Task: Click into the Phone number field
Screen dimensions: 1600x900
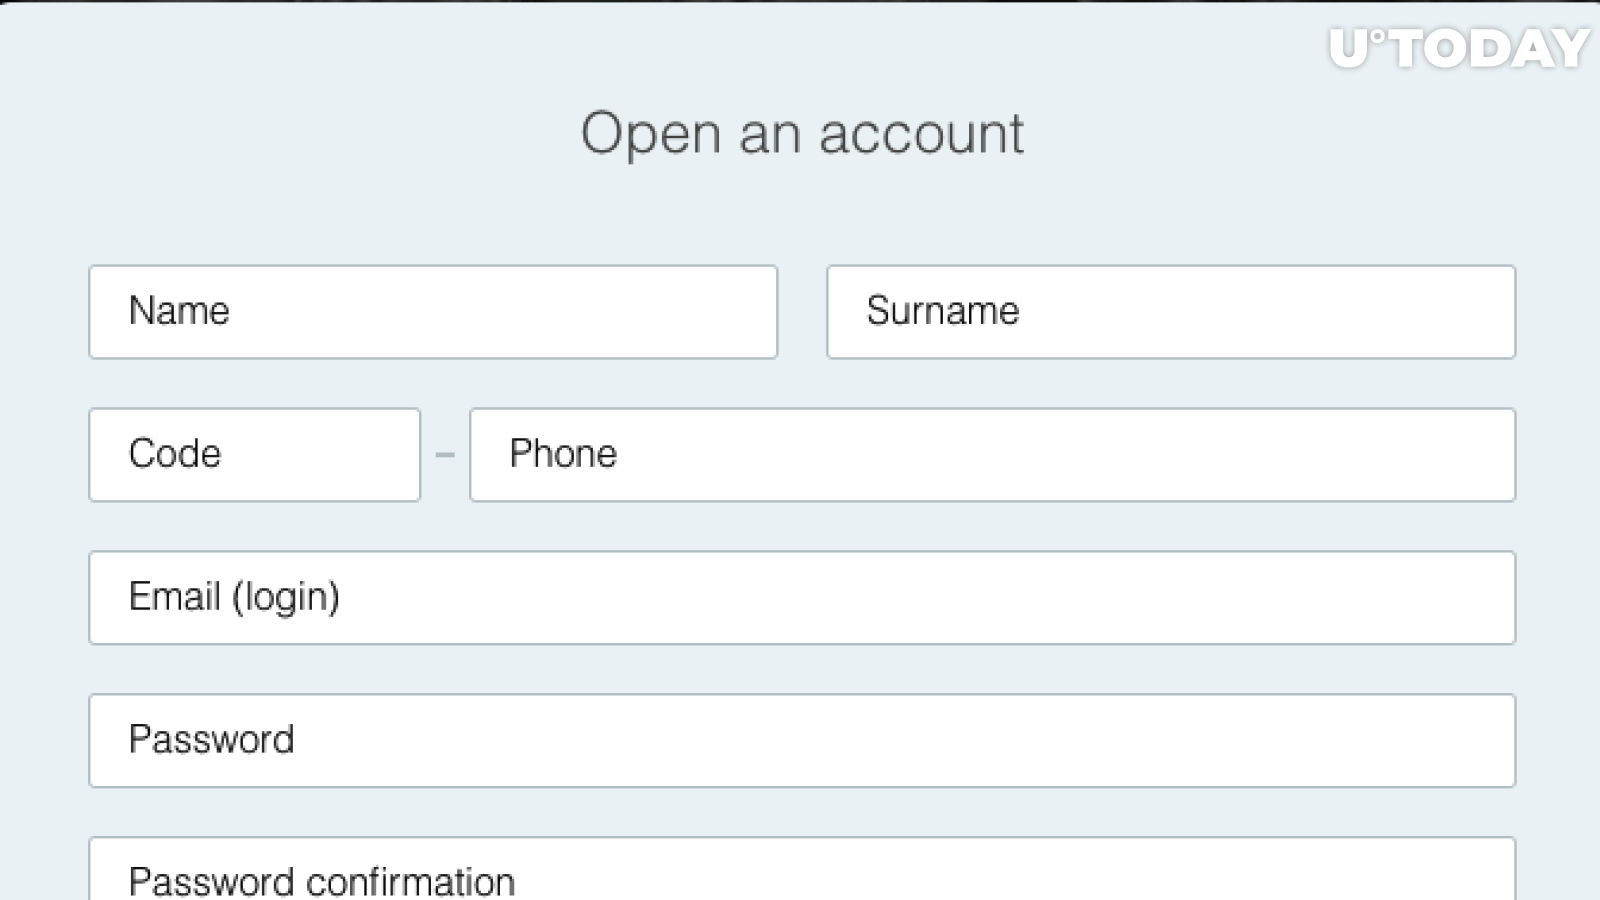Action: pos(993,455)
